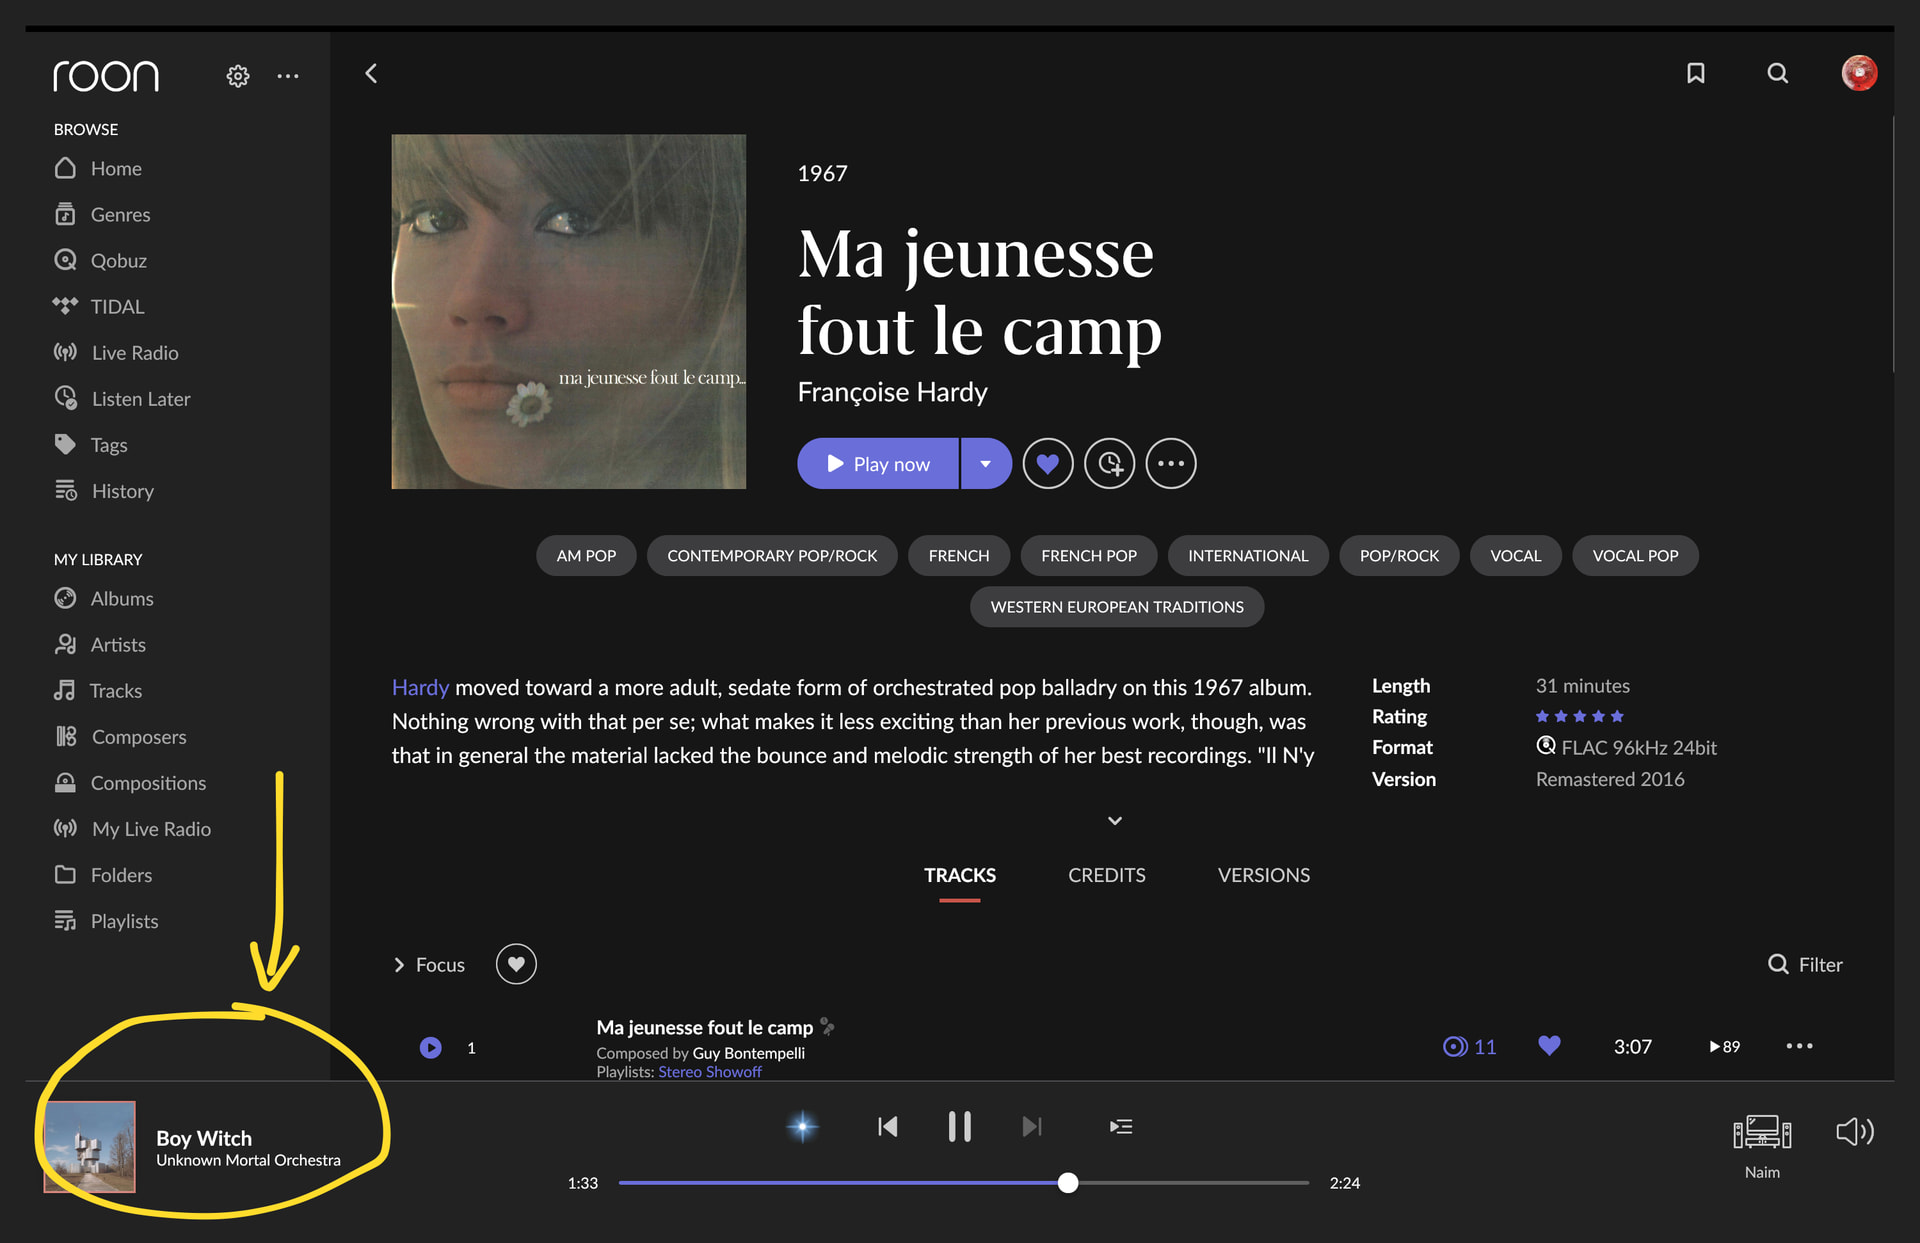This screenshot has width=1920, height=1243.
Task: Skip to next track
Action: click(x=1032, y=1127)
